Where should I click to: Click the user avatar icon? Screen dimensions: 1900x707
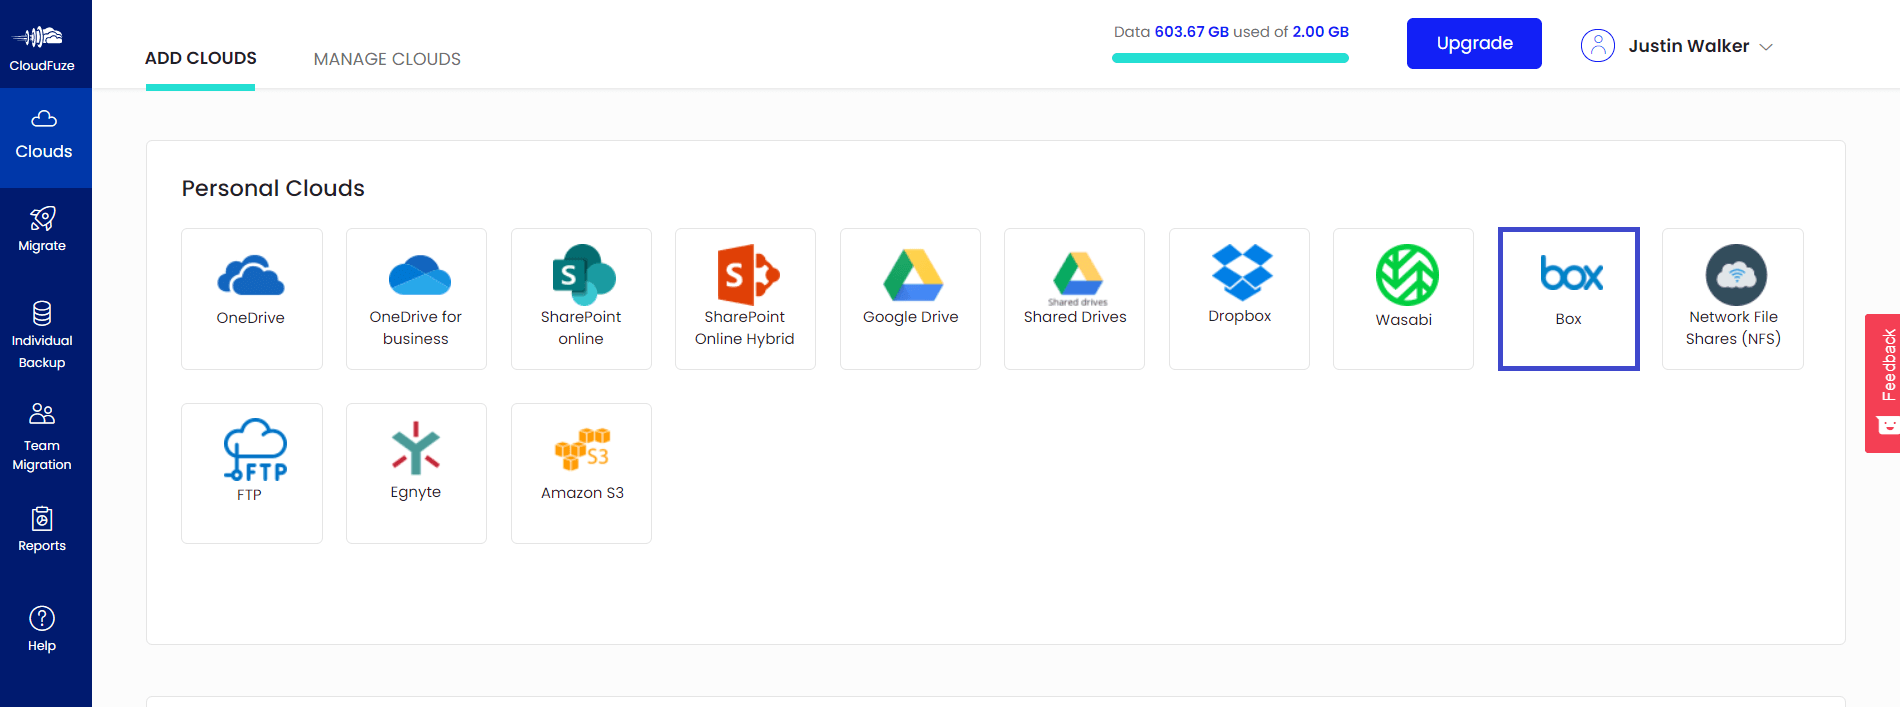point(1597,45)
